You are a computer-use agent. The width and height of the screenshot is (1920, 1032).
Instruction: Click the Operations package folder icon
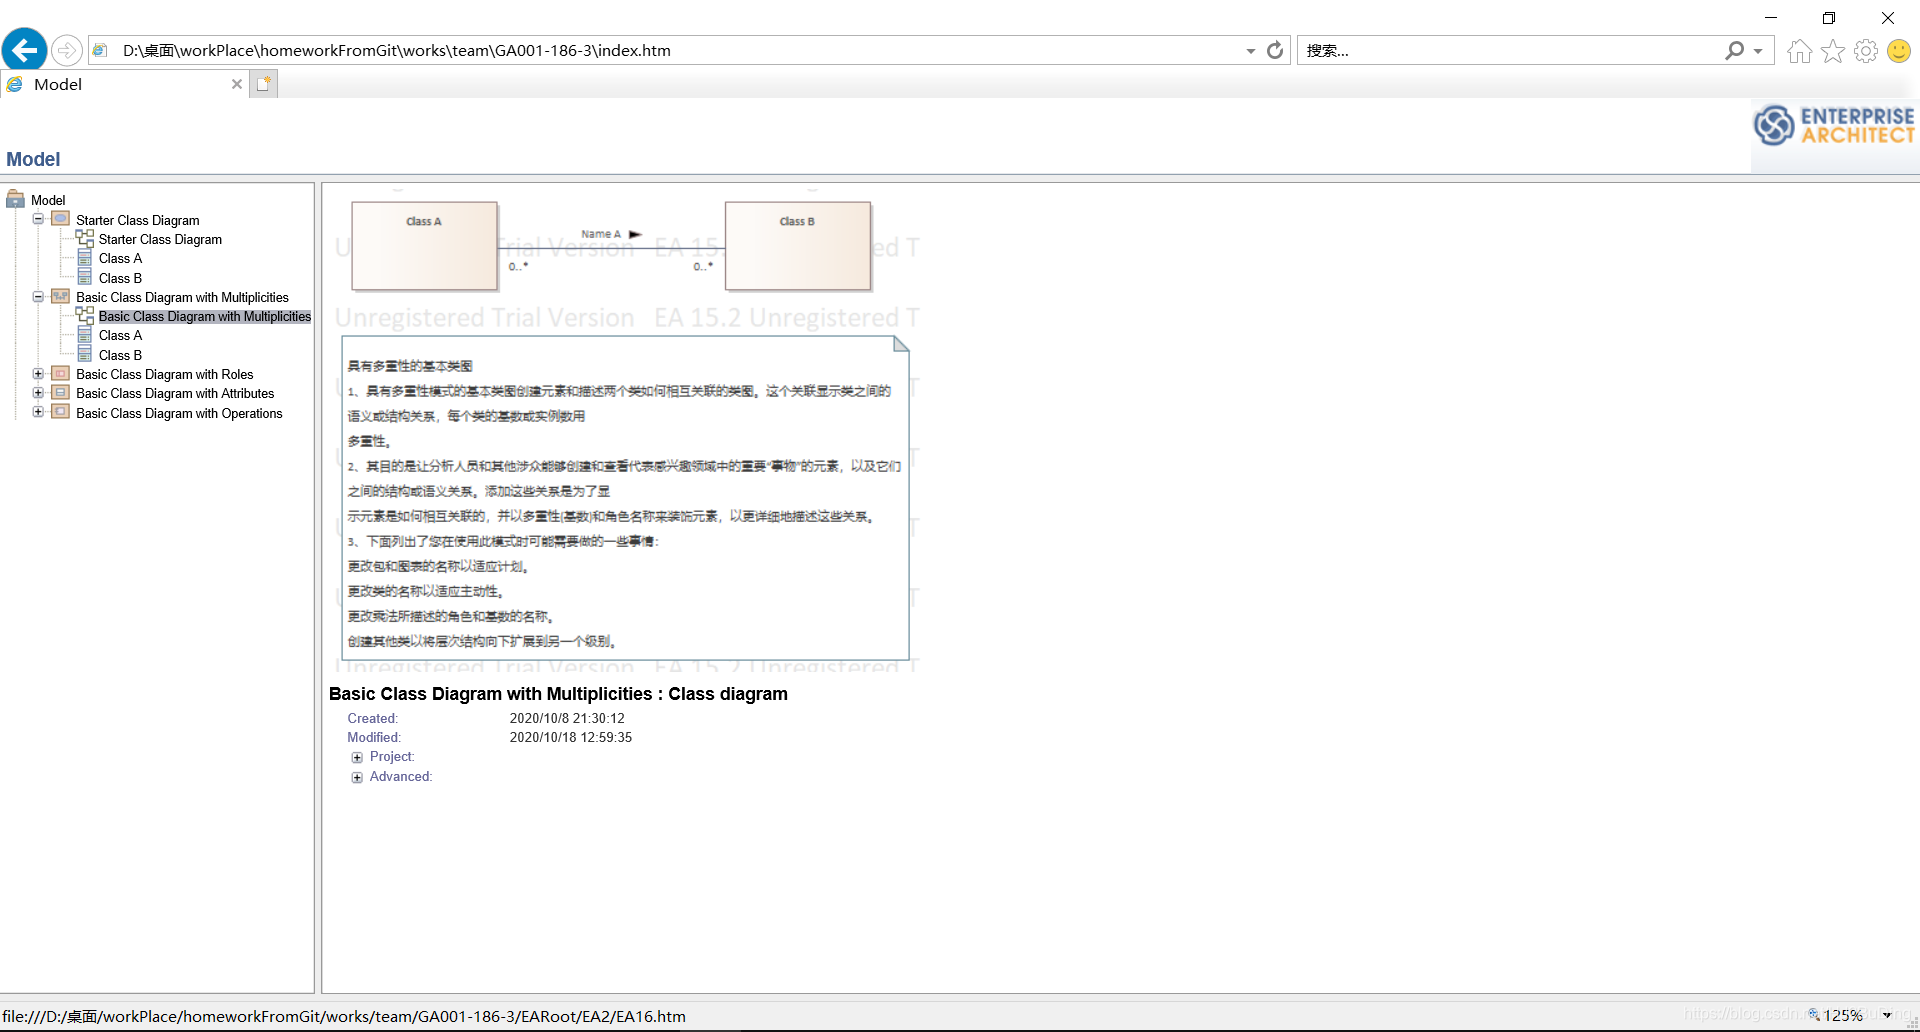click(x=61, y=412)
